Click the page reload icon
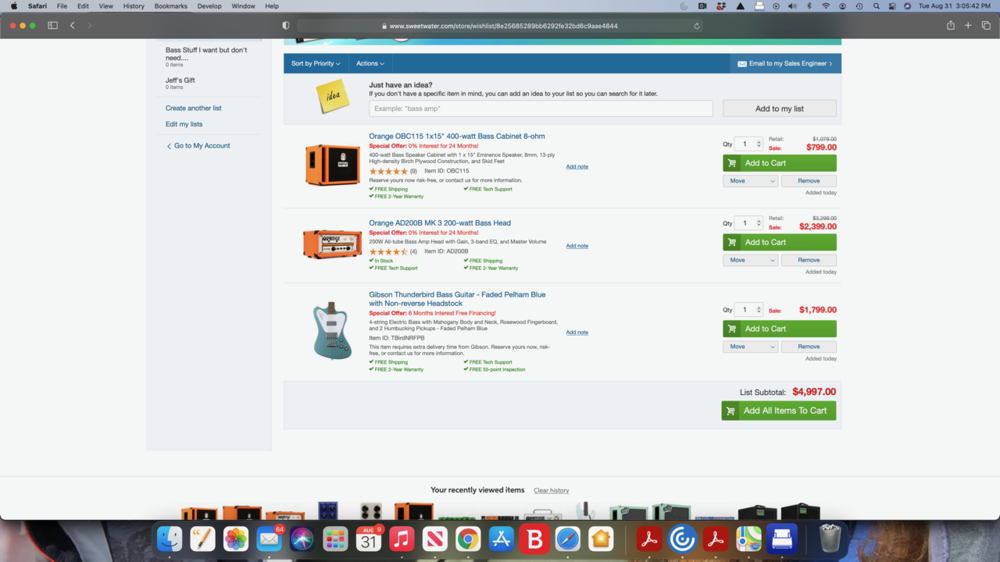1000x562 pixels. pyautogui.click(x=697, y=26)
